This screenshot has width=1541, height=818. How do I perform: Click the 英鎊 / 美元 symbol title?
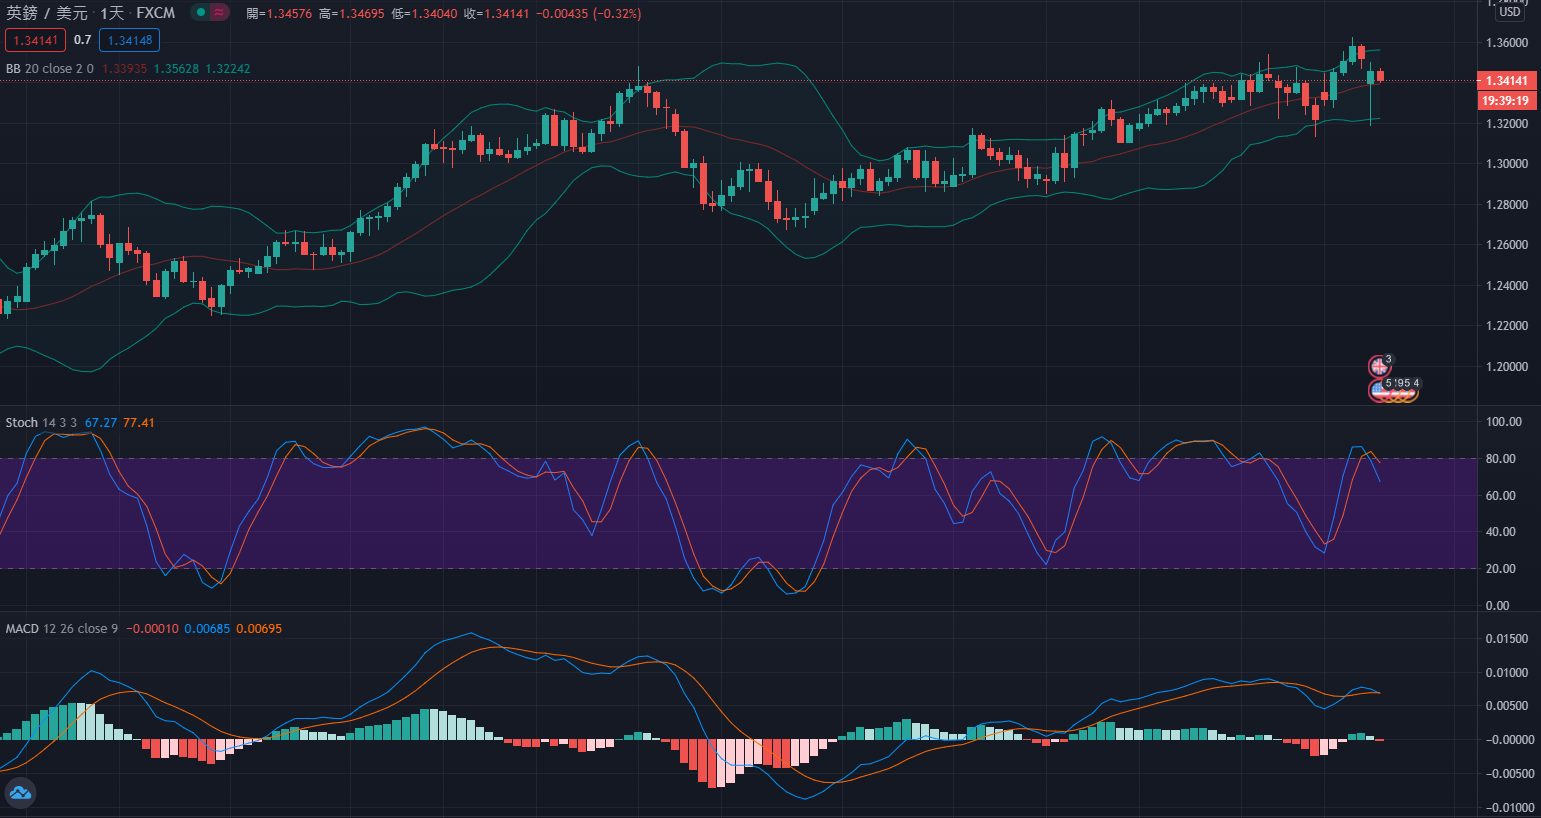click(x=47, y=13)
